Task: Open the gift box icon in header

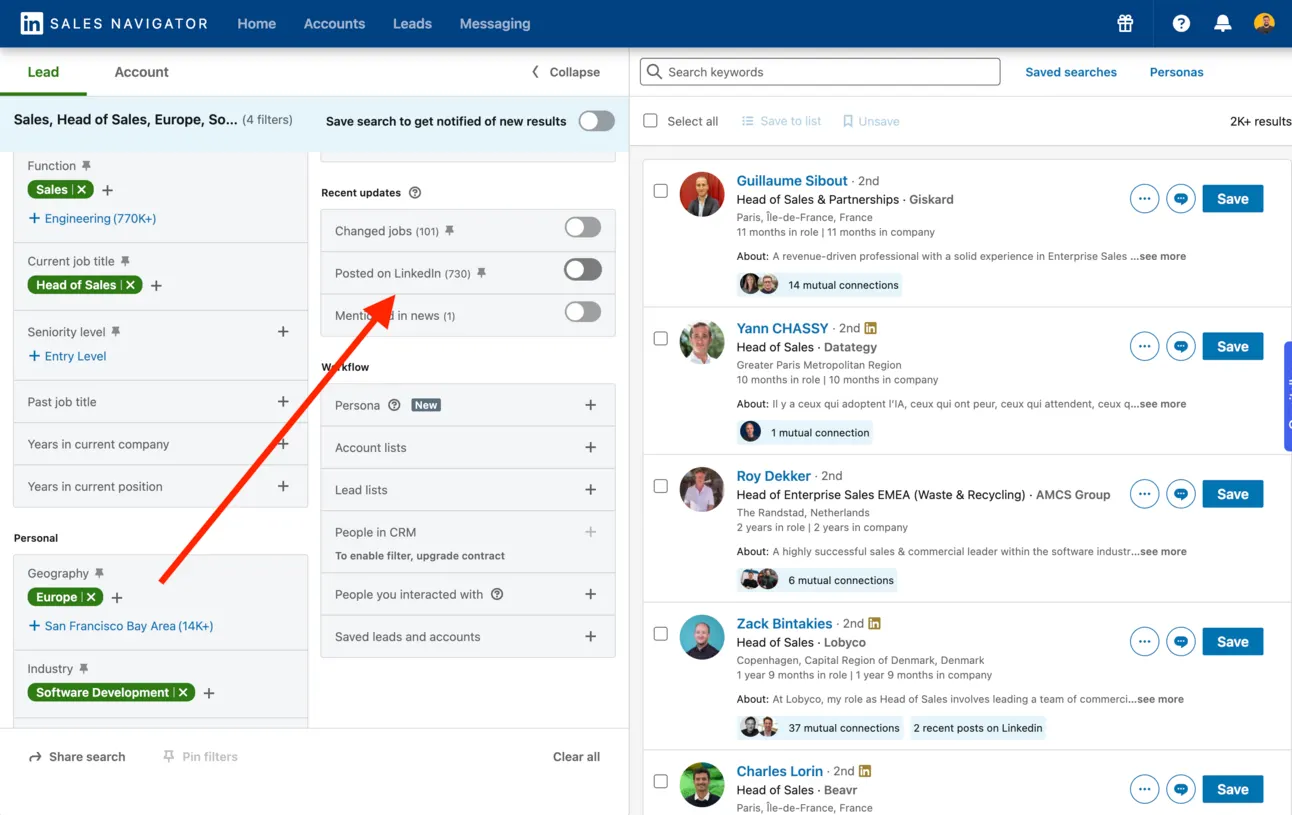Action: point(1125,23)
